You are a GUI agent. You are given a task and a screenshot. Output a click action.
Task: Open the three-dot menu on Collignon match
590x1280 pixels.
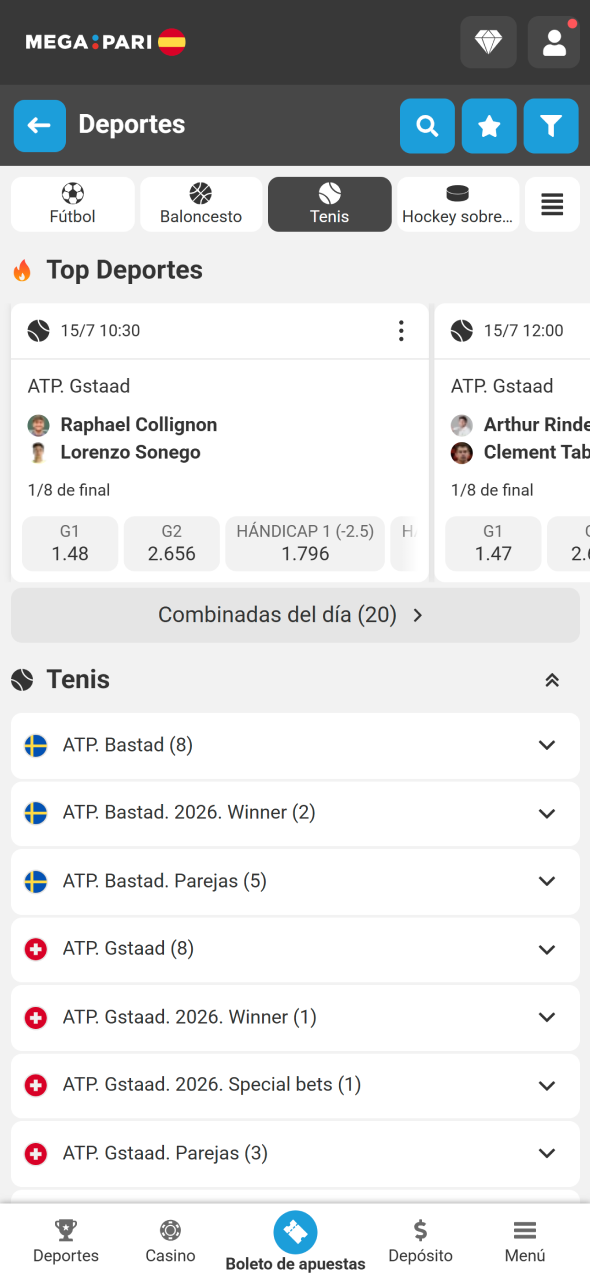tap(401, 331)
